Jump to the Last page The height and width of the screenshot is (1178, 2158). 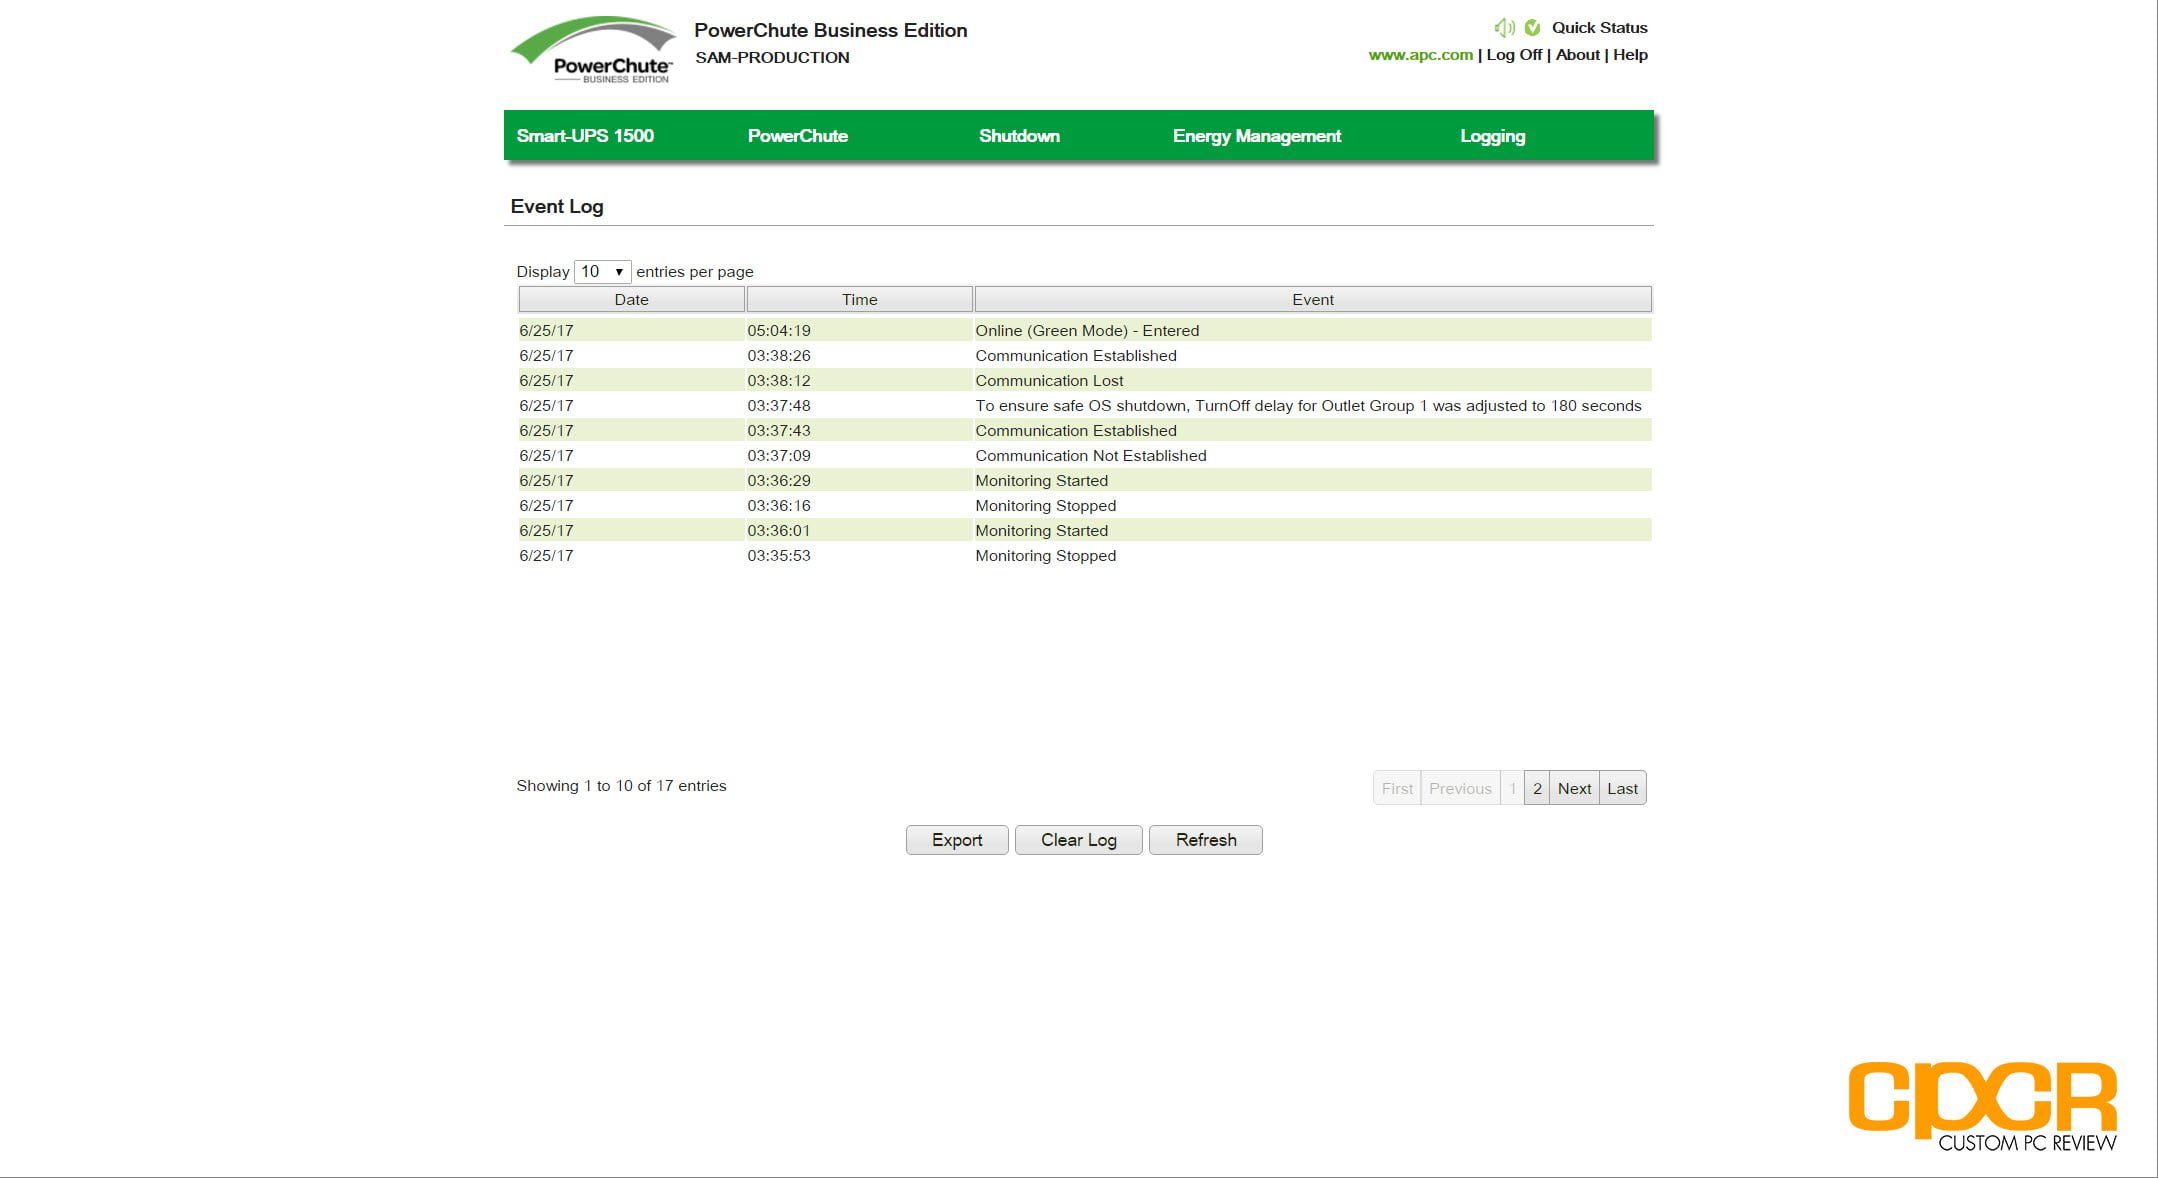pyautogui.click(x=1622, y=788)
